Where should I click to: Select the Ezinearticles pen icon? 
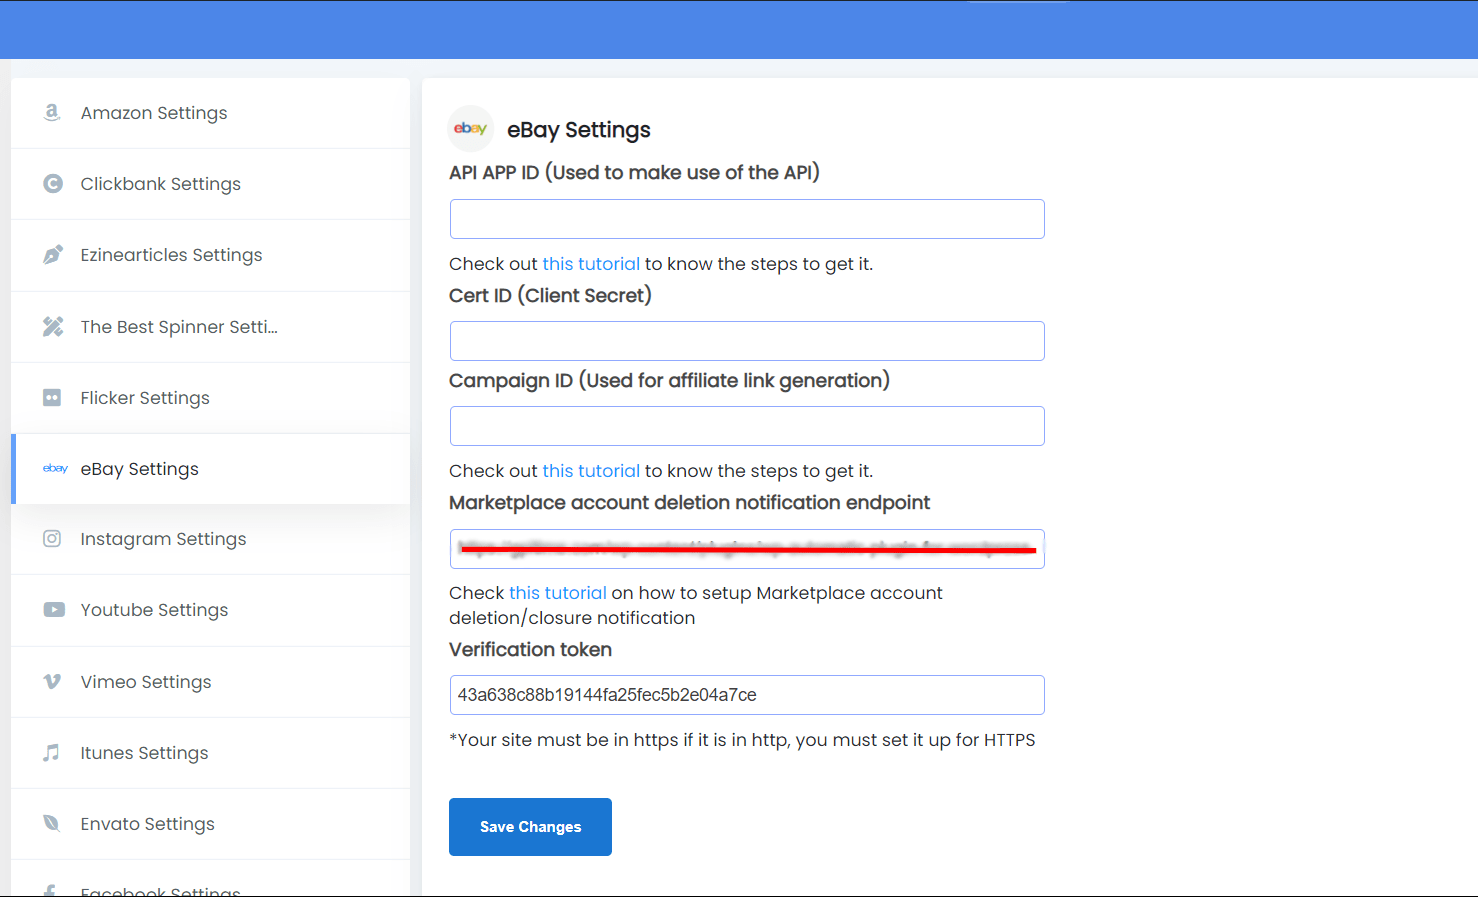(x=52, y=254)
